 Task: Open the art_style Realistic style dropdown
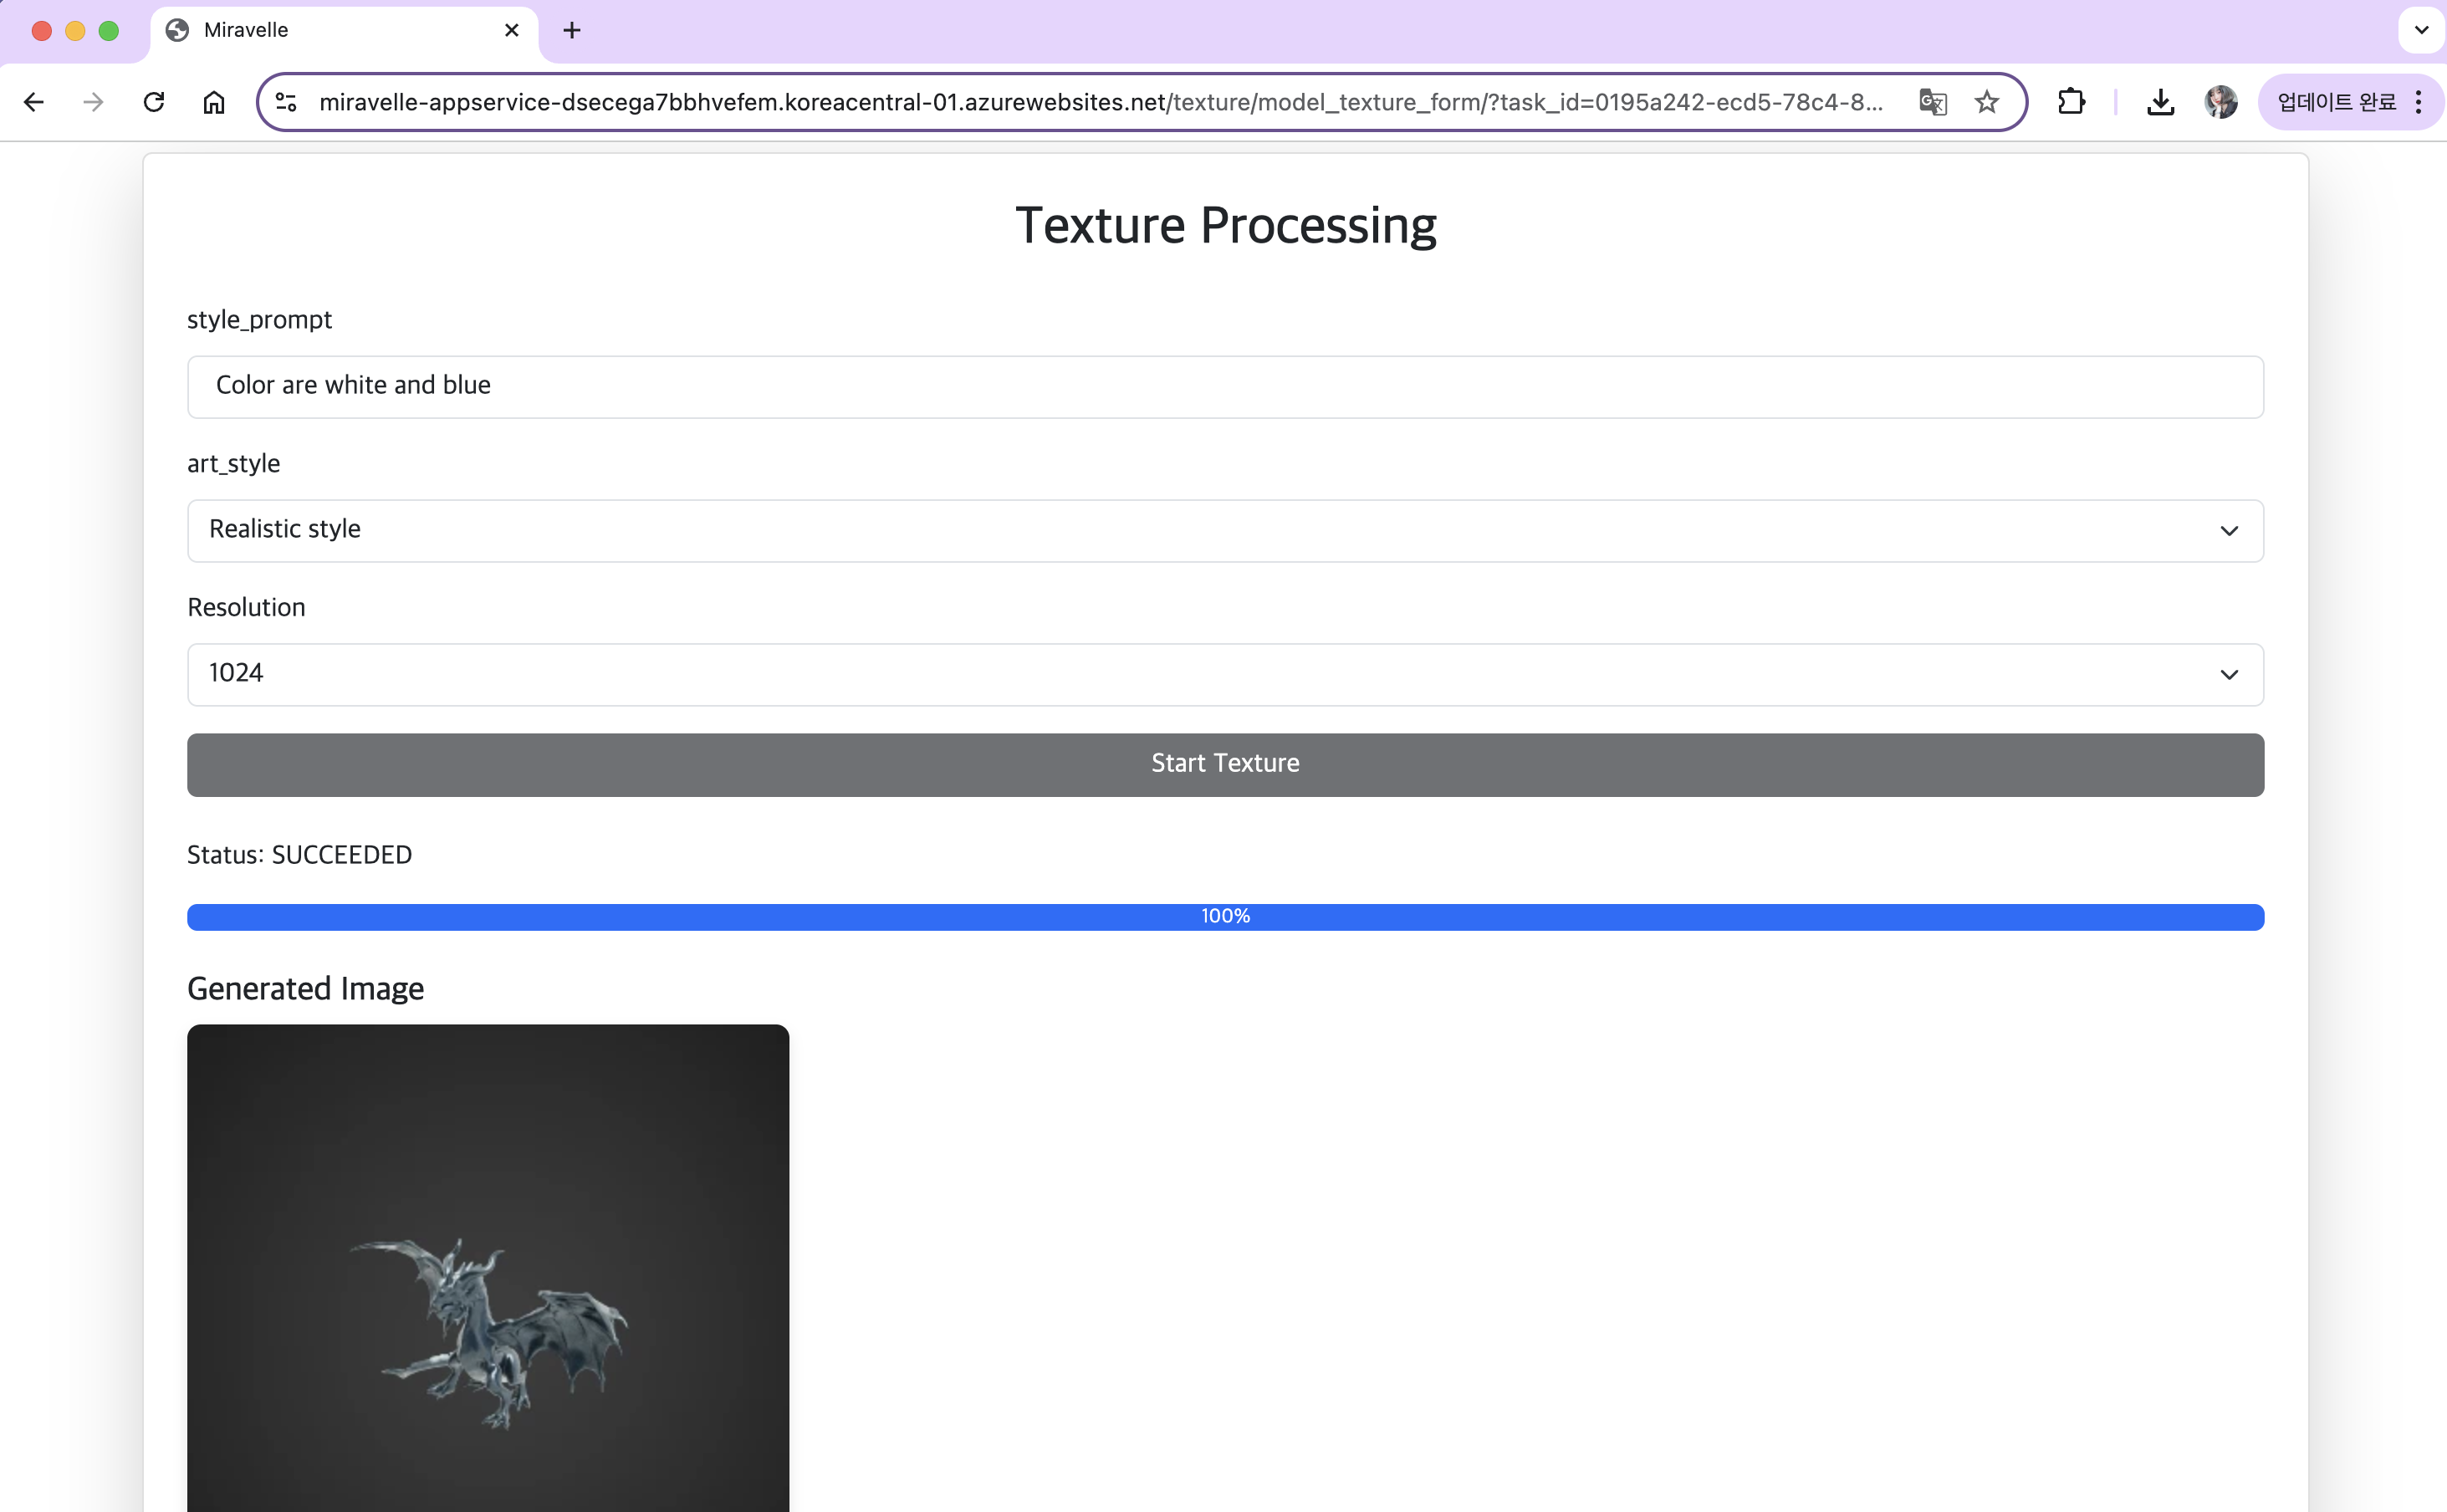coord(1225,531)
